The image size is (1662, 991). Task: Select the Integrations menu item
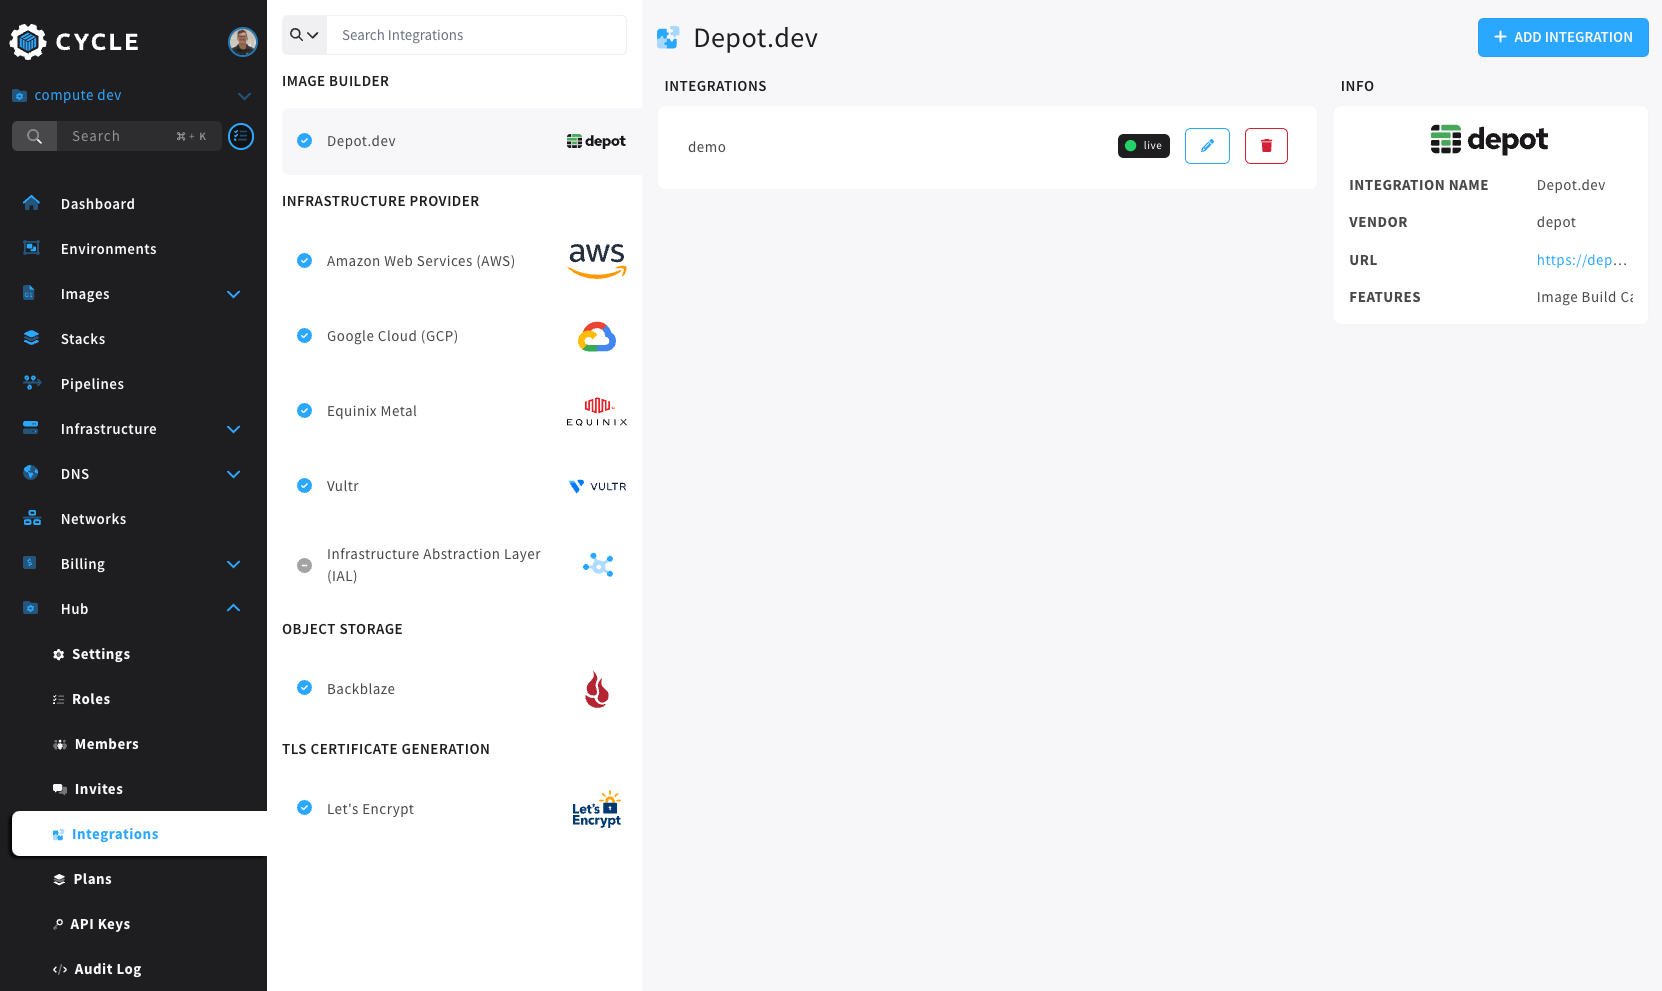pos(139,834)
